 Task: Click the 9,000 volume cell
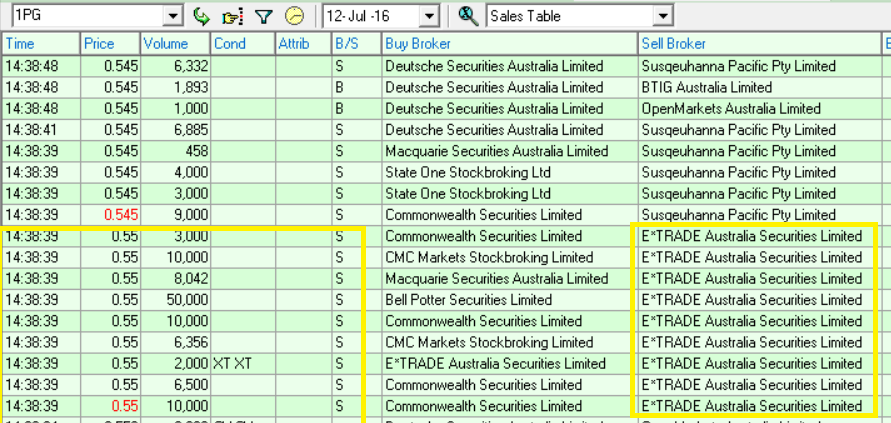point(175,215)
